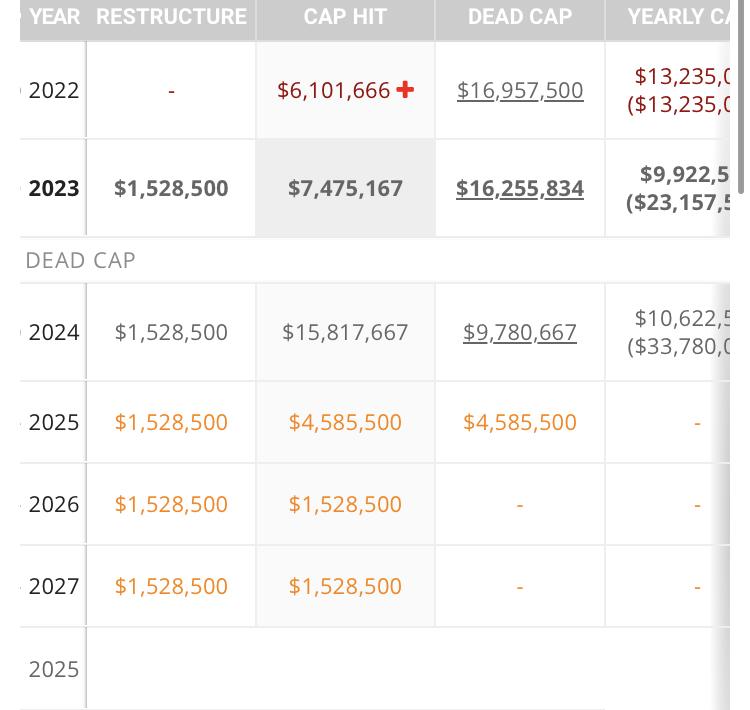
Task: Select the 2026 row year label
Action: pos(54,504)
